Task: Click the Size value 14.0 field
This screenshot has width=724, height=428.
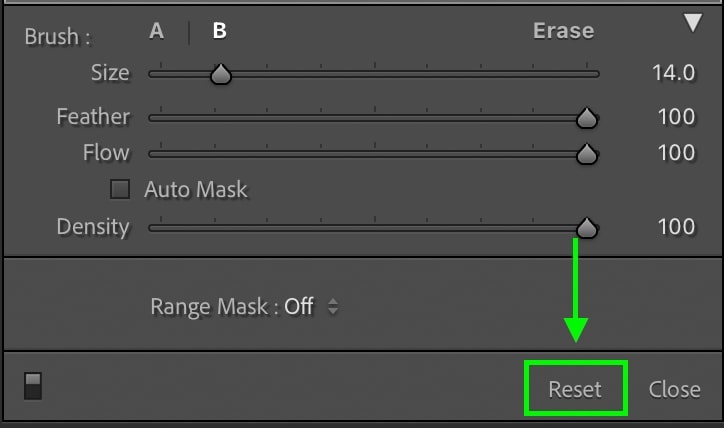Action: [x=673, y=73]
